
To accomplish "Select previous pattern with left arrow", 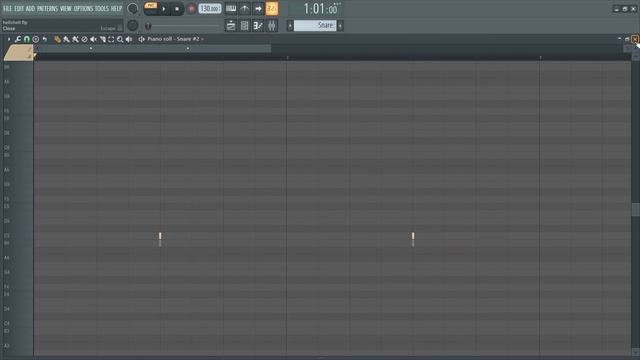I will coord(290,26).
